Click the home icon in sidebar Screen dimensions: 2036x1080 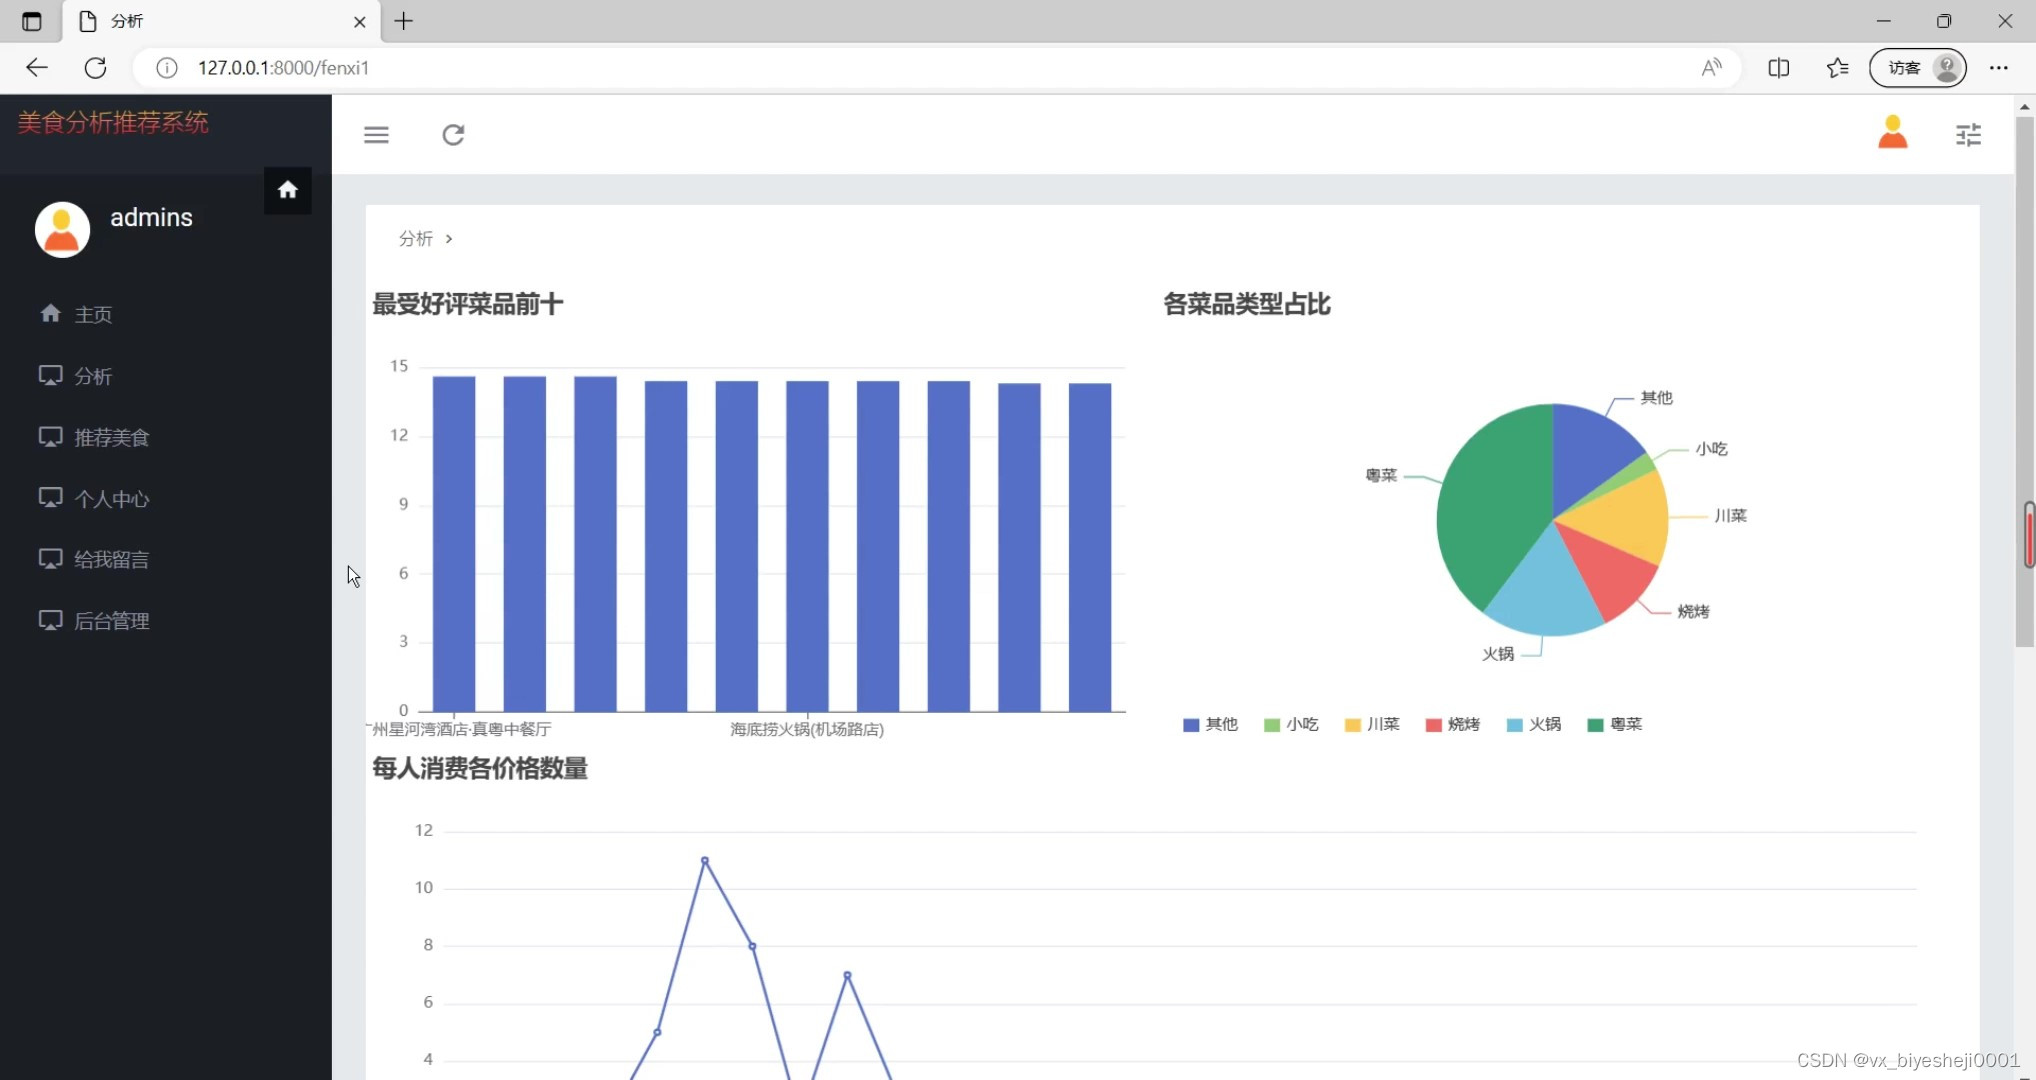pos(288,187)
